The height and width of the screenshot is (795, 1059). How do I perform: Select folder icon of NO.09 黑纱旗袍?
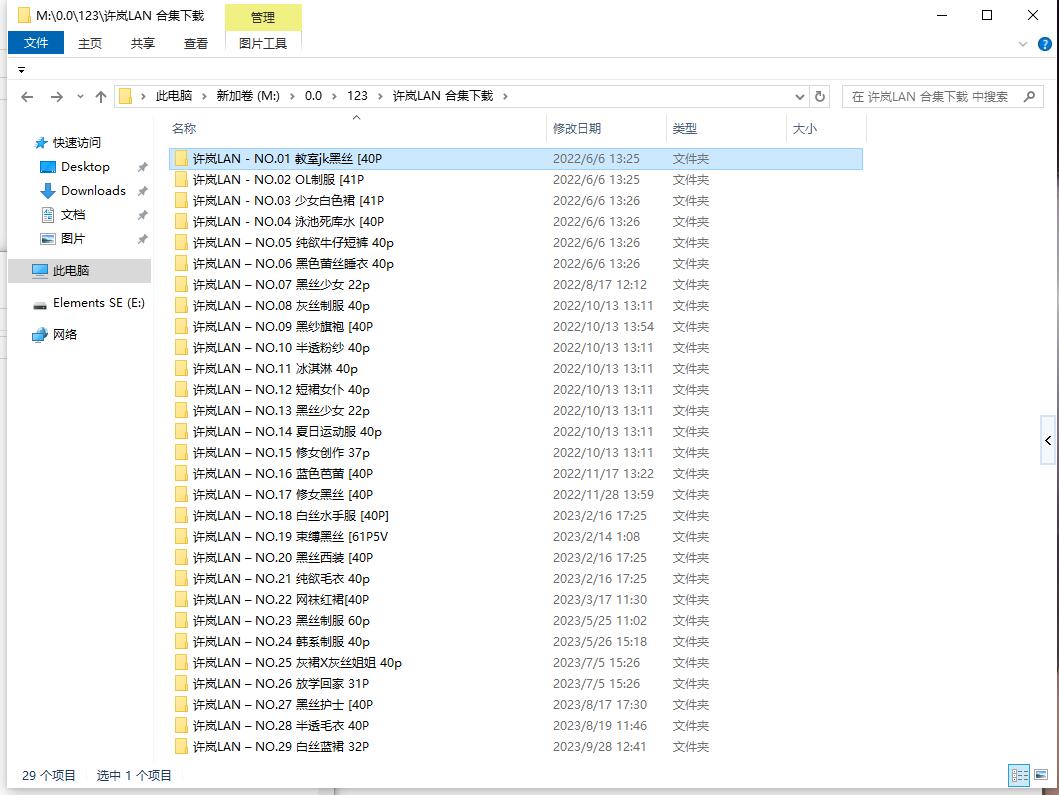point(181,326)
